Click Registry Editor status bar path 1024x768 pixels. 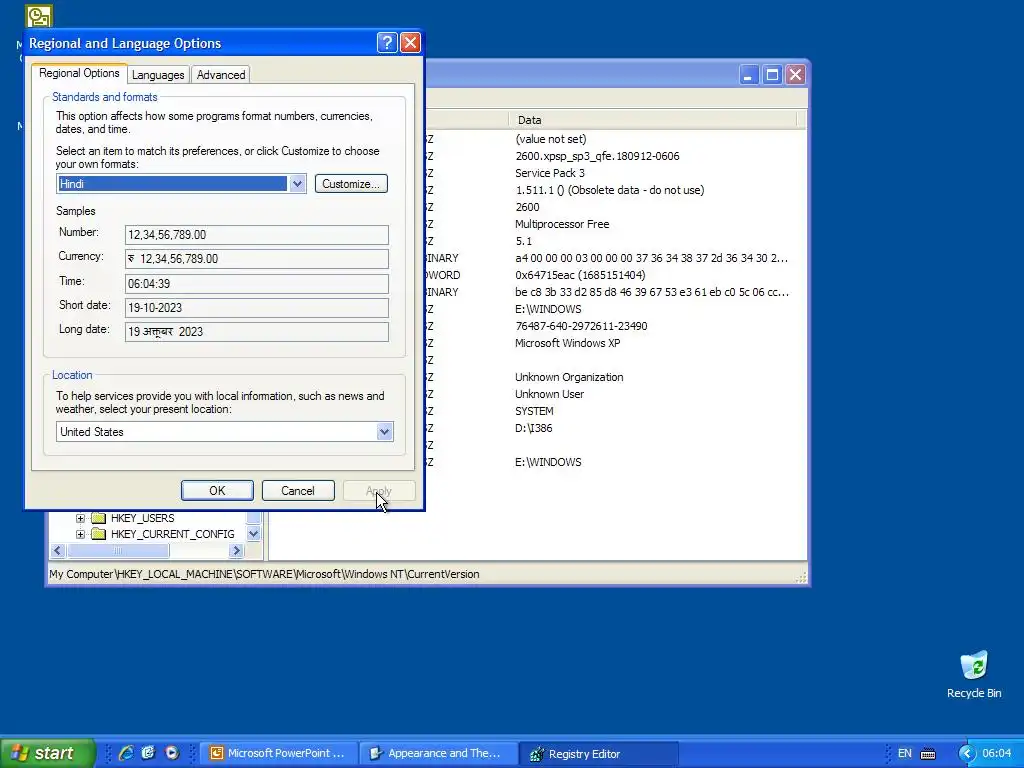[264, 574]
